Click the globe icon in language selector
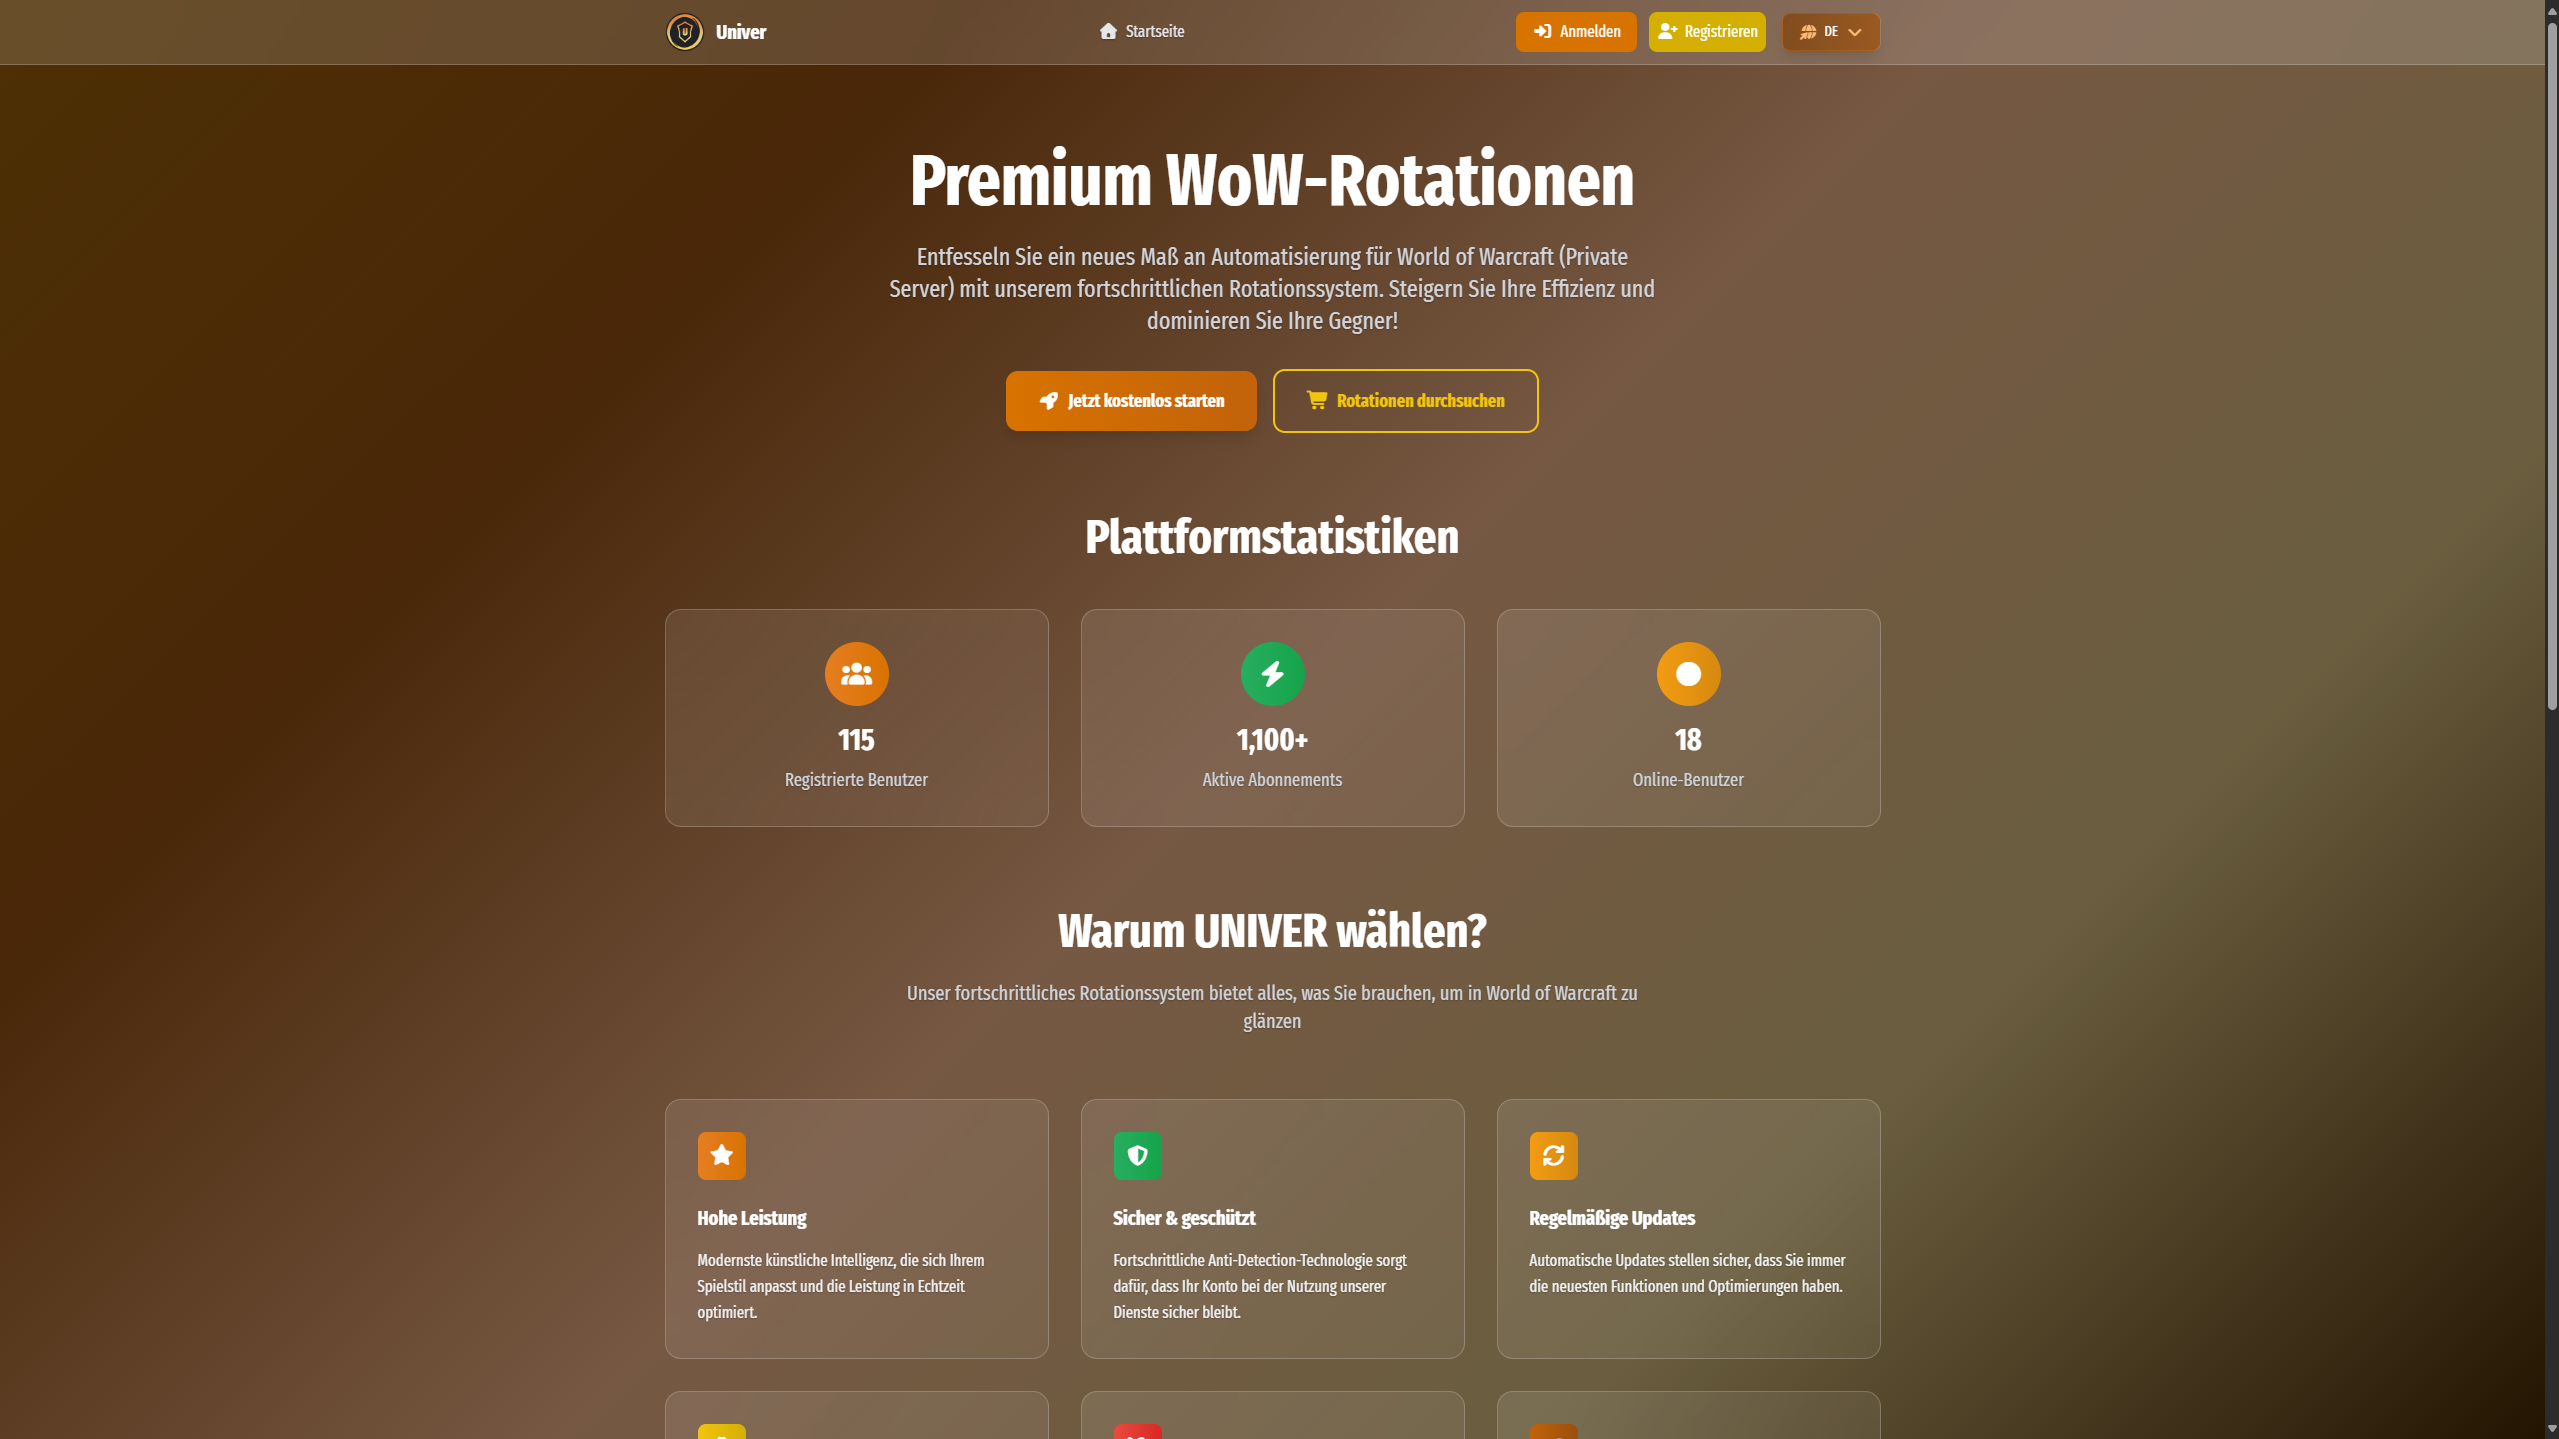This screenshot has height=1439, width=2559. click(1808, 32)
